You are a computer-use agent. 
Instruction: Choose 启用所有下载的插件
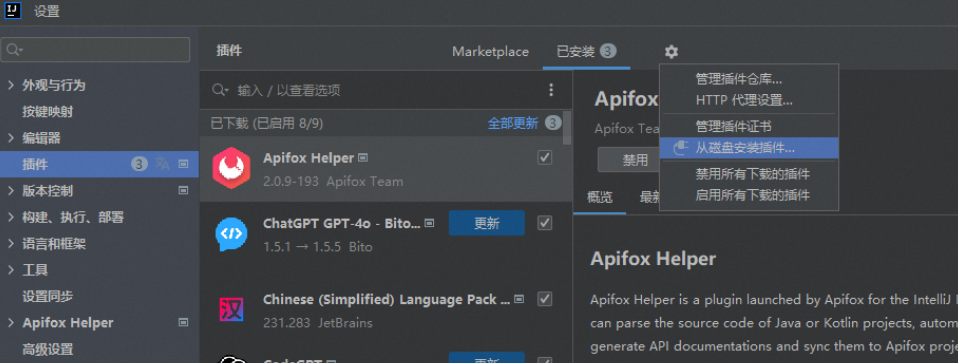coord(749,196)
